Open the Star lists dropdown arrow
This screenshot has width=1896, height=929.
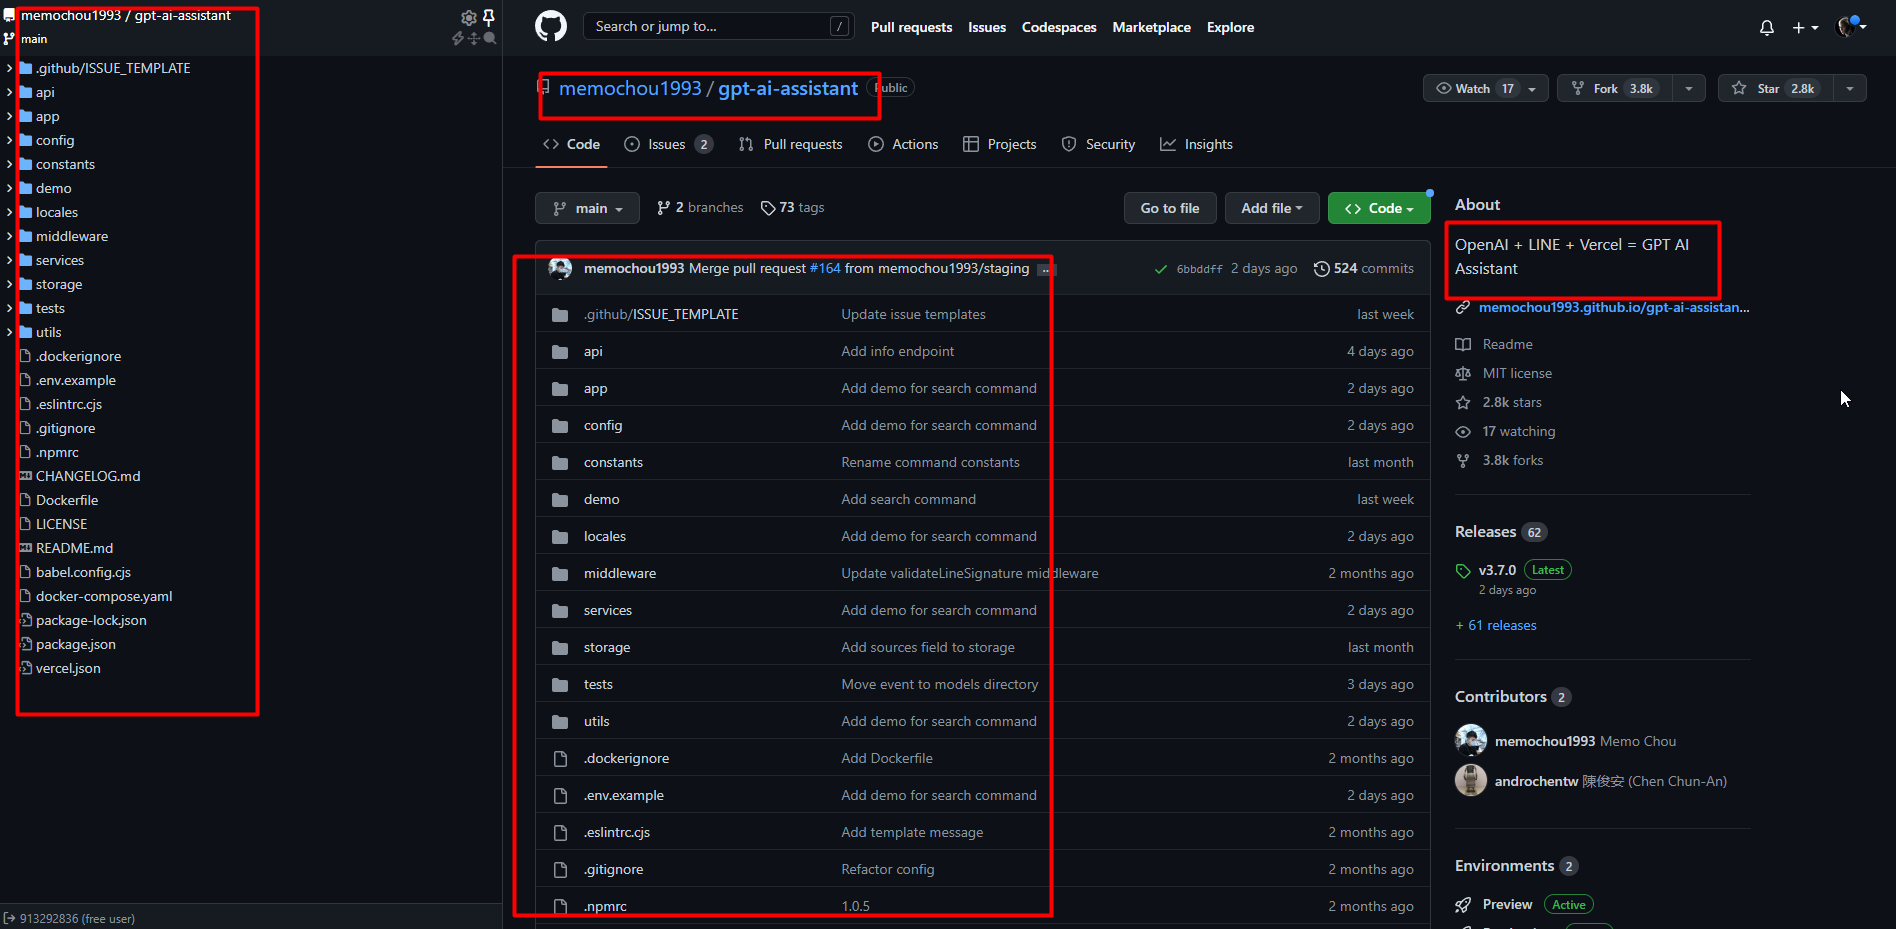click(x=1850, y=88)
